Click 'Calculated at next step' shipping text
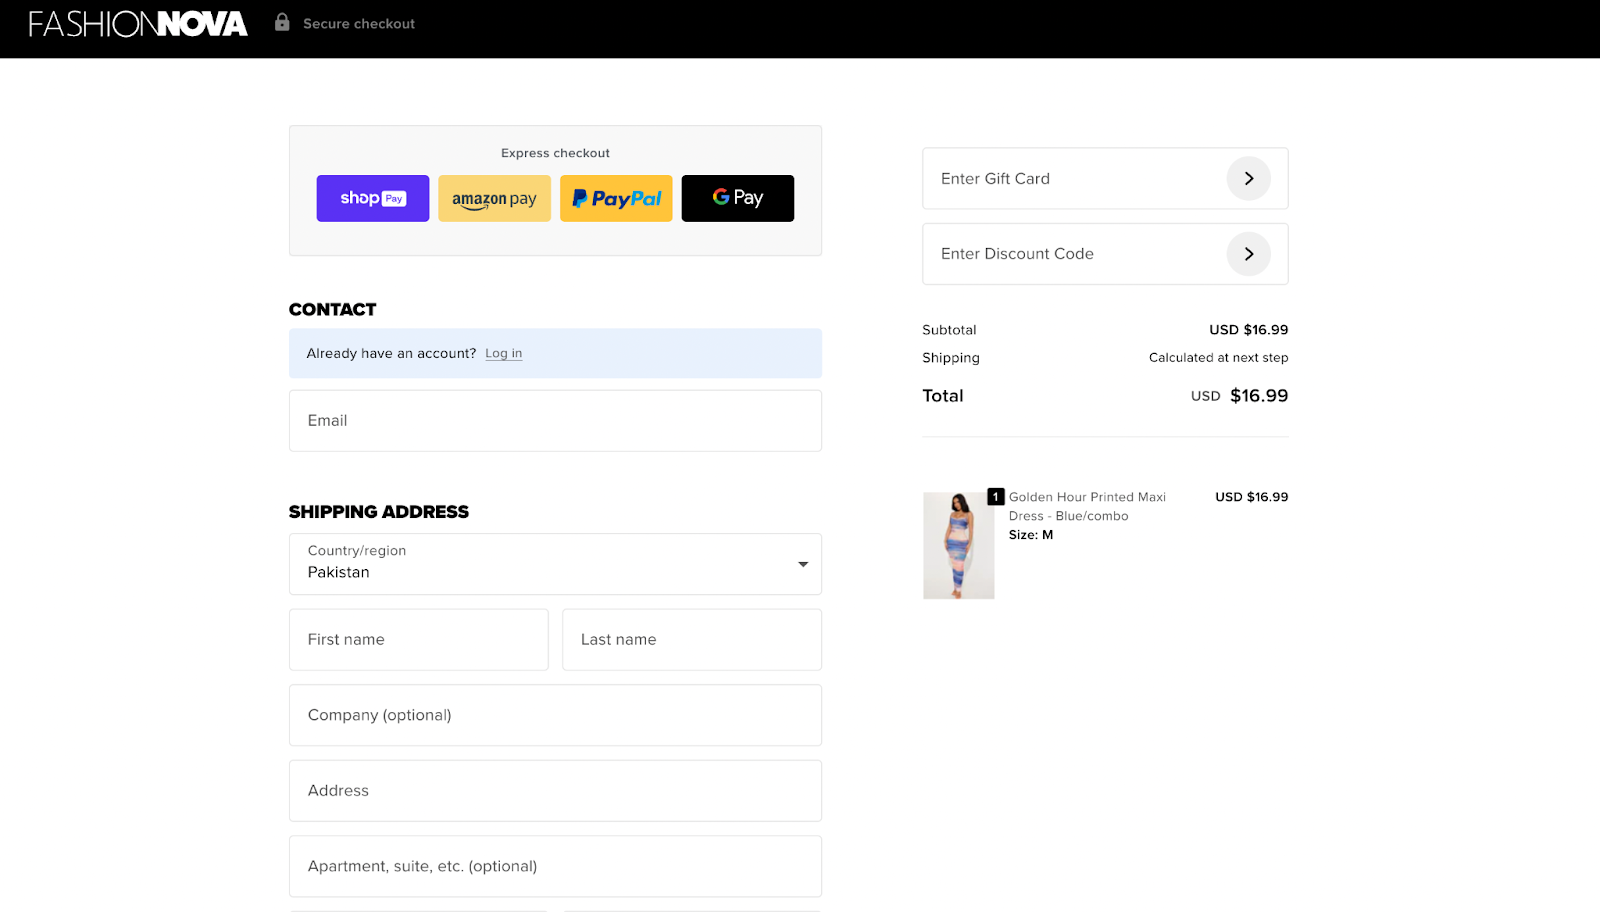Image resolution: width=1600 pixels, height=912 pixels. click(1218, 358)
